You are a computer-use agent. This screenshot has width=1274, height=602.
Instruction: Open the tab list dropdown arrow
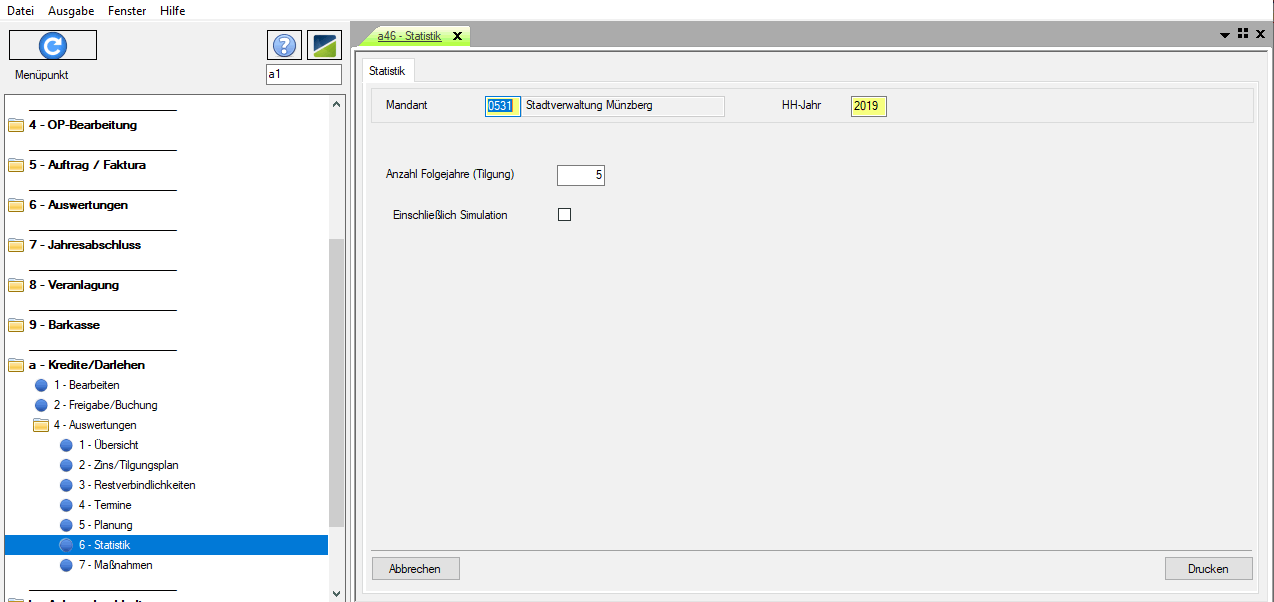pyautogui.click(x=1225, y=35)
